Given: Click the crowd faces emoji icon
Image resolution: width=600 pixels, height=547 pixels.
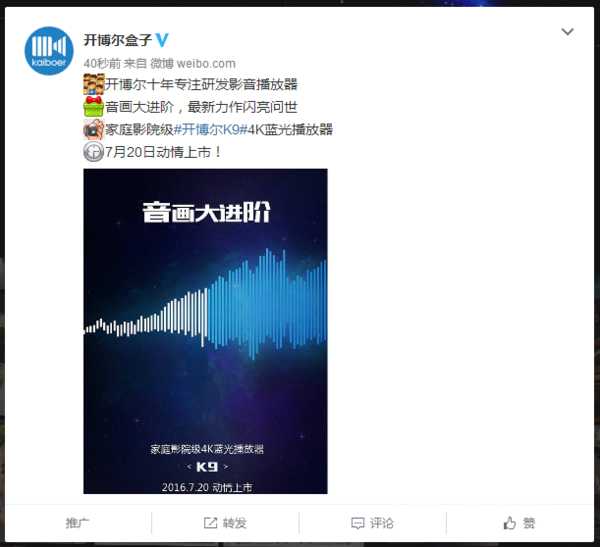Looking at the screenshot, I should 94,84.
